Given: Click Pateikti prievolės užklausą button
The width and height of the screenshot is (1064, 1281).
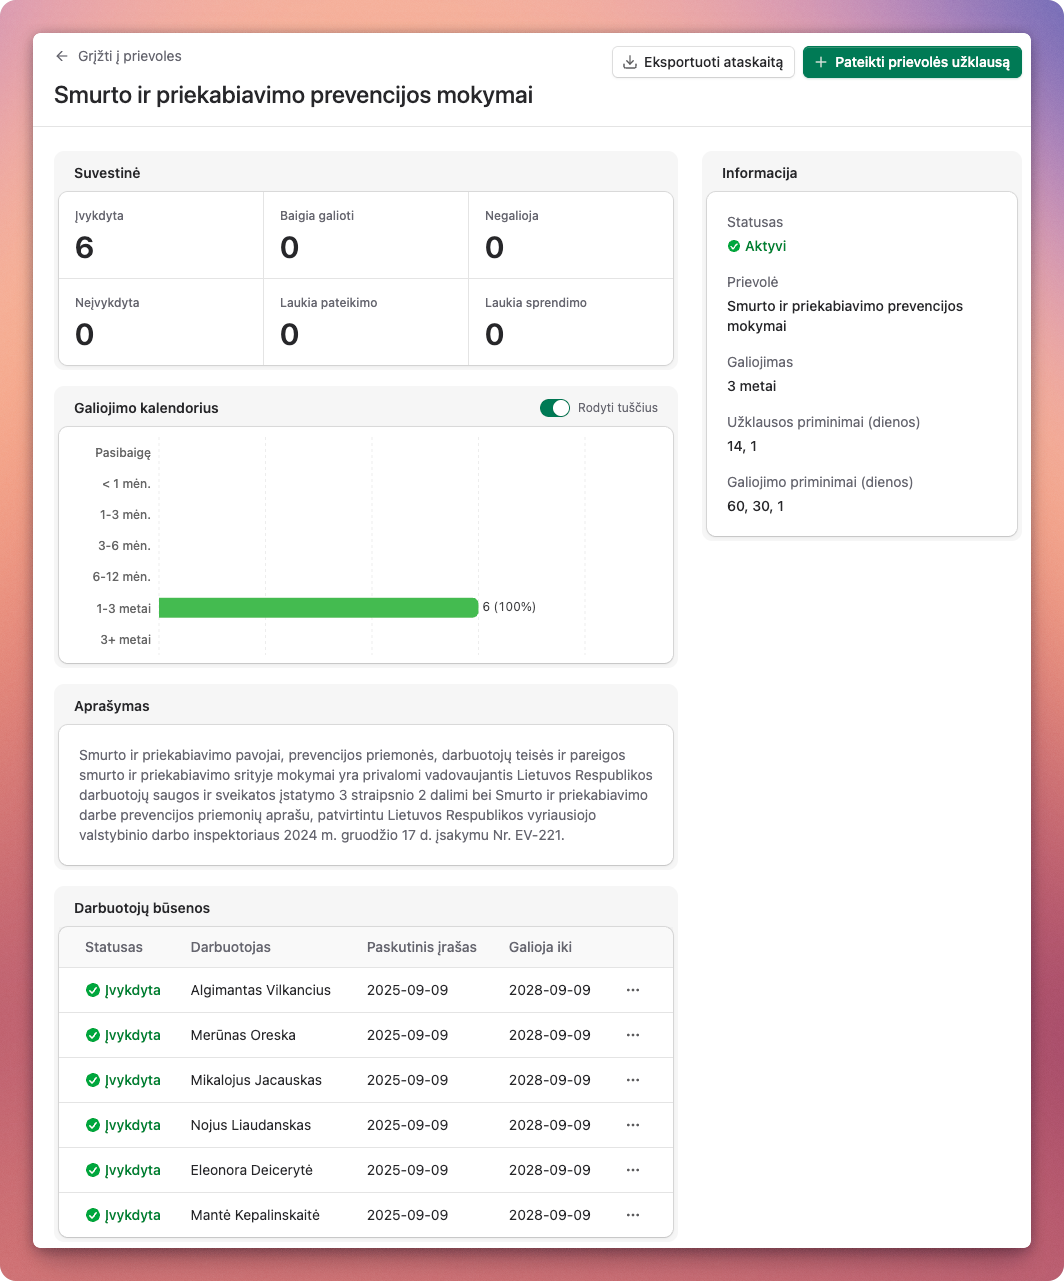Looking at the screenshot, I should pos(912,62).
